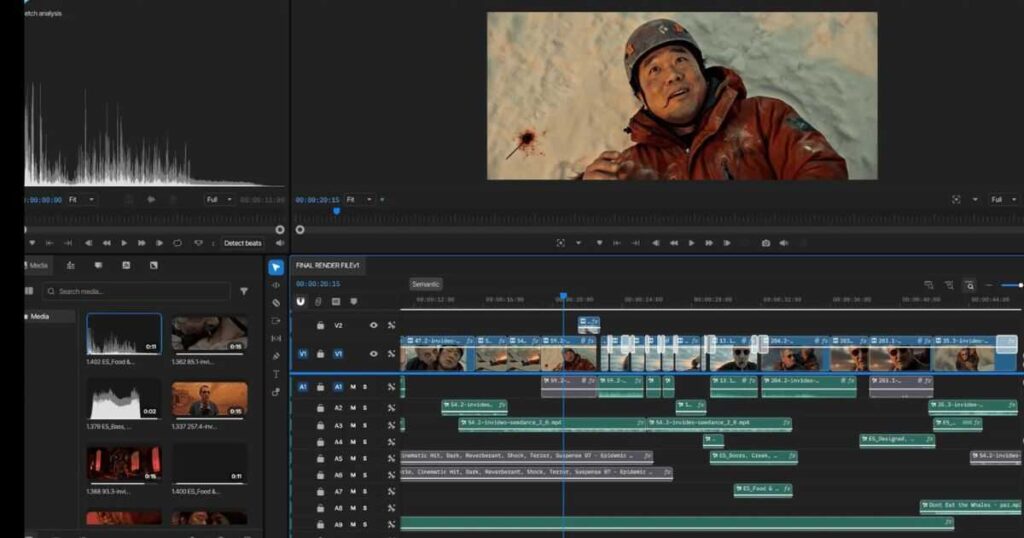
Task: Toggle V2 track visibility eye
Action: click(374, 325)
